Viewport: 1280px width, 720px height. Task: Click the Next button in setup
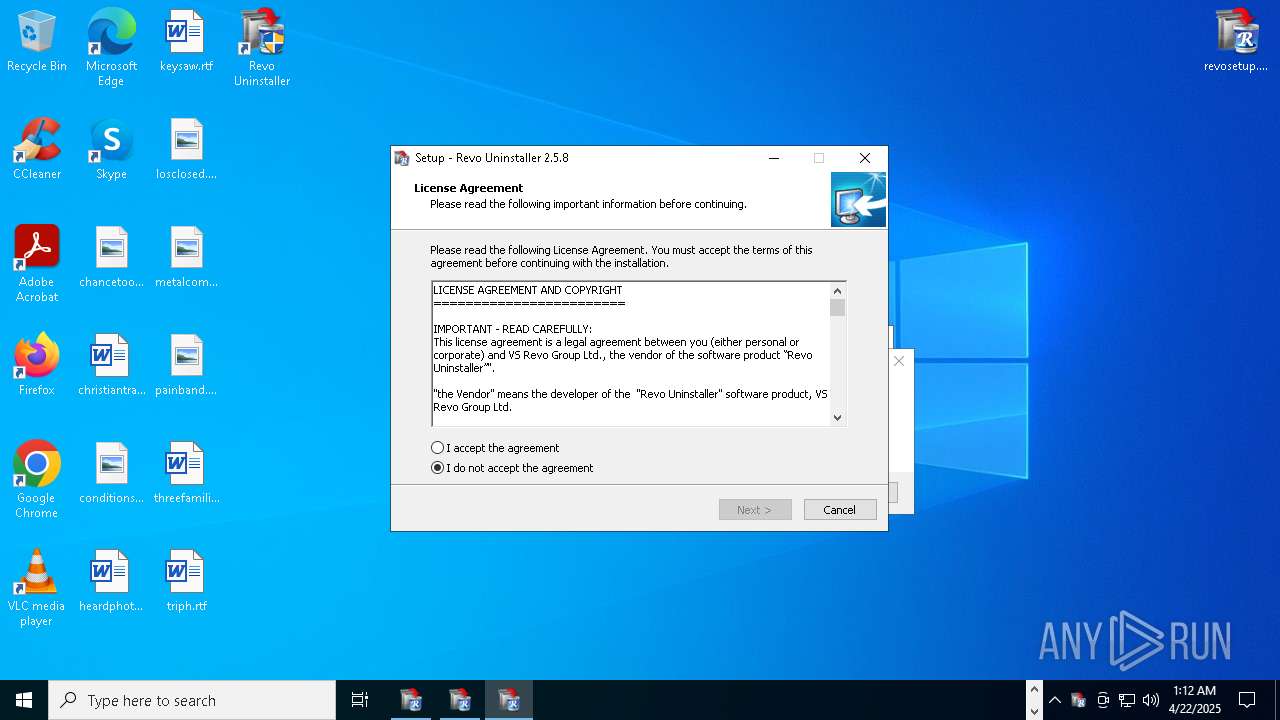[755, 510]
